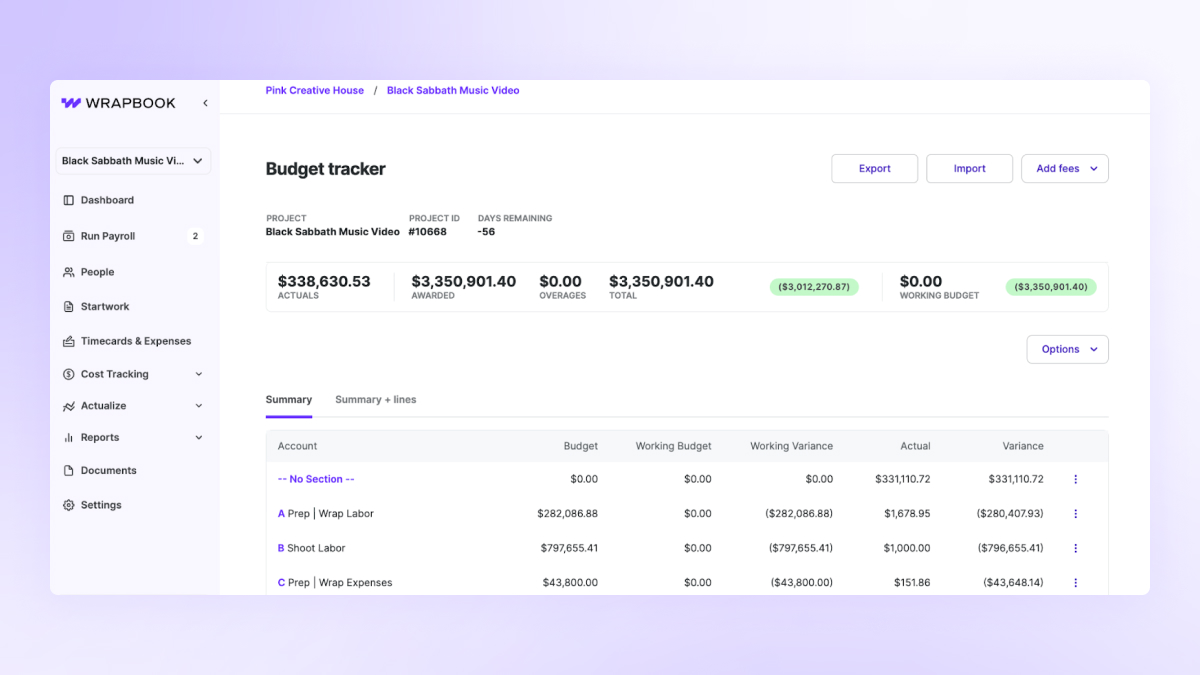Image resolution: width=1200 pixels, height=675 pixels.
Task: Click the Timecards & Expenses icon
Action: (x=69, y=341)
